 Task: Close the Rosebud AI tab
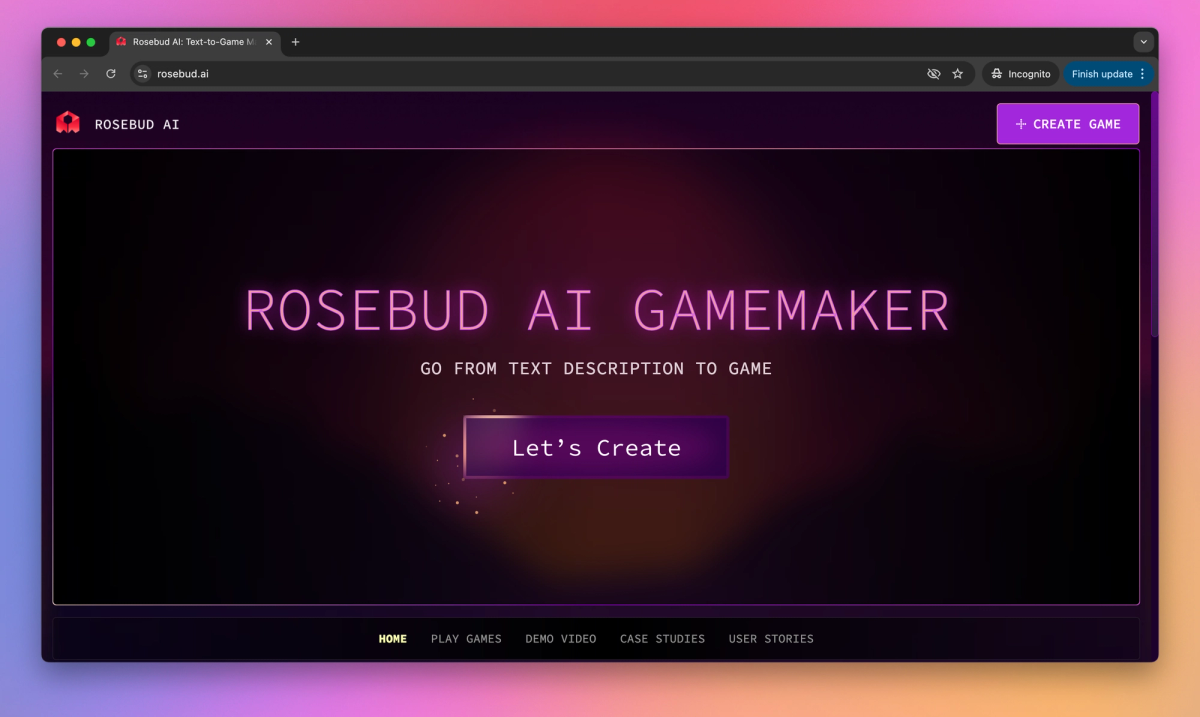[269, 42]
